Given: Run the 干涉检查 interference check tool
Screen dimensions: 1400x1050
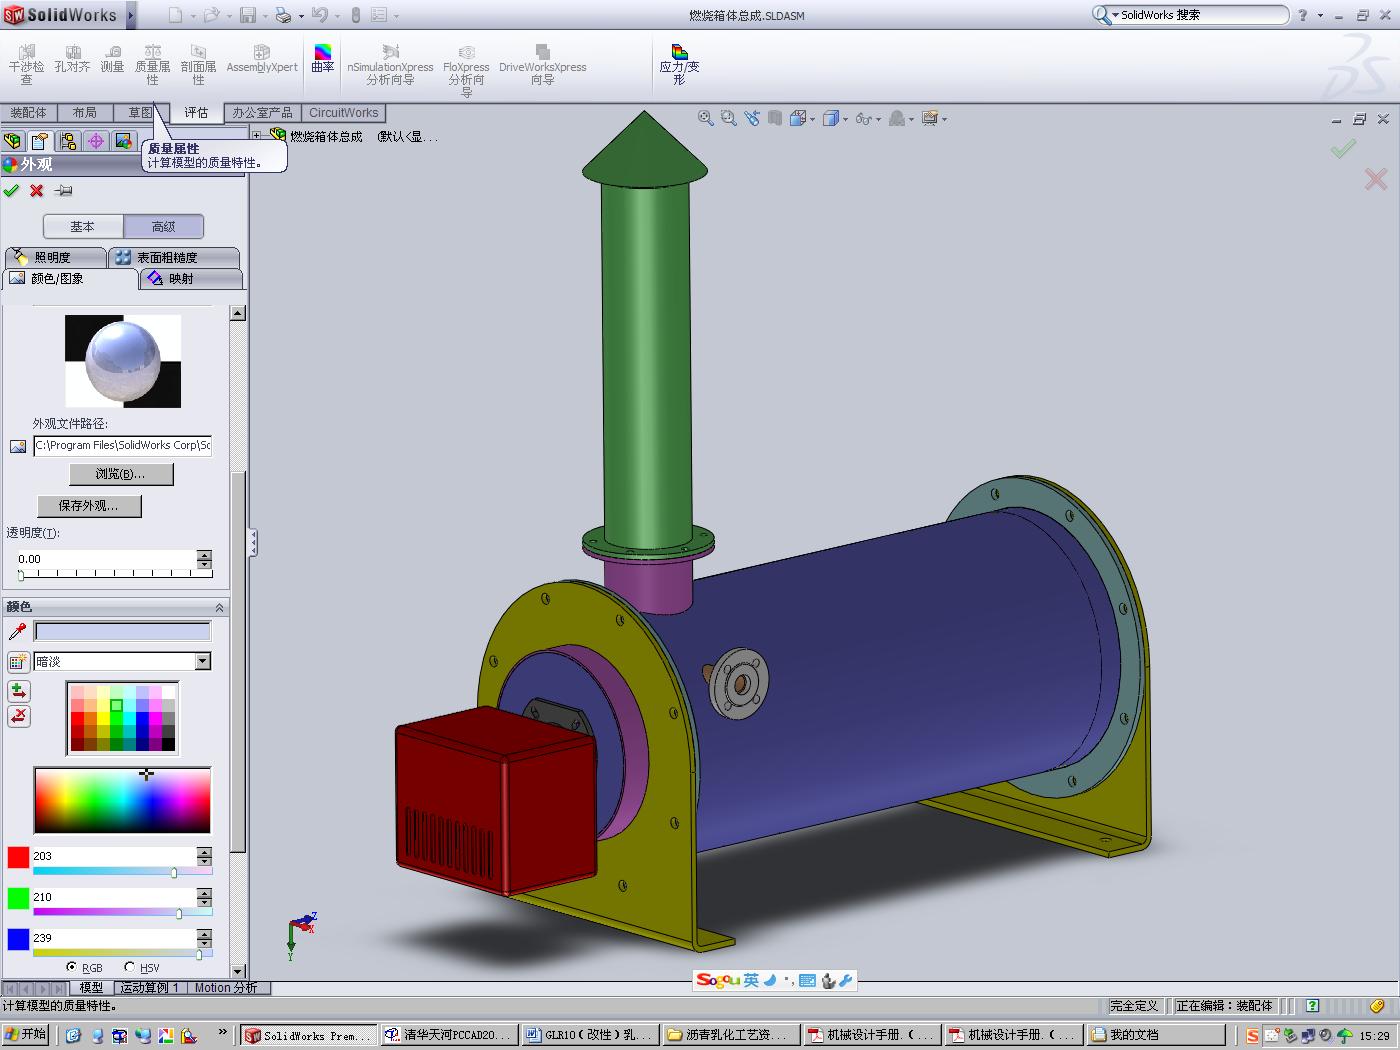Looking at the screenshot, I should (27, 64).
